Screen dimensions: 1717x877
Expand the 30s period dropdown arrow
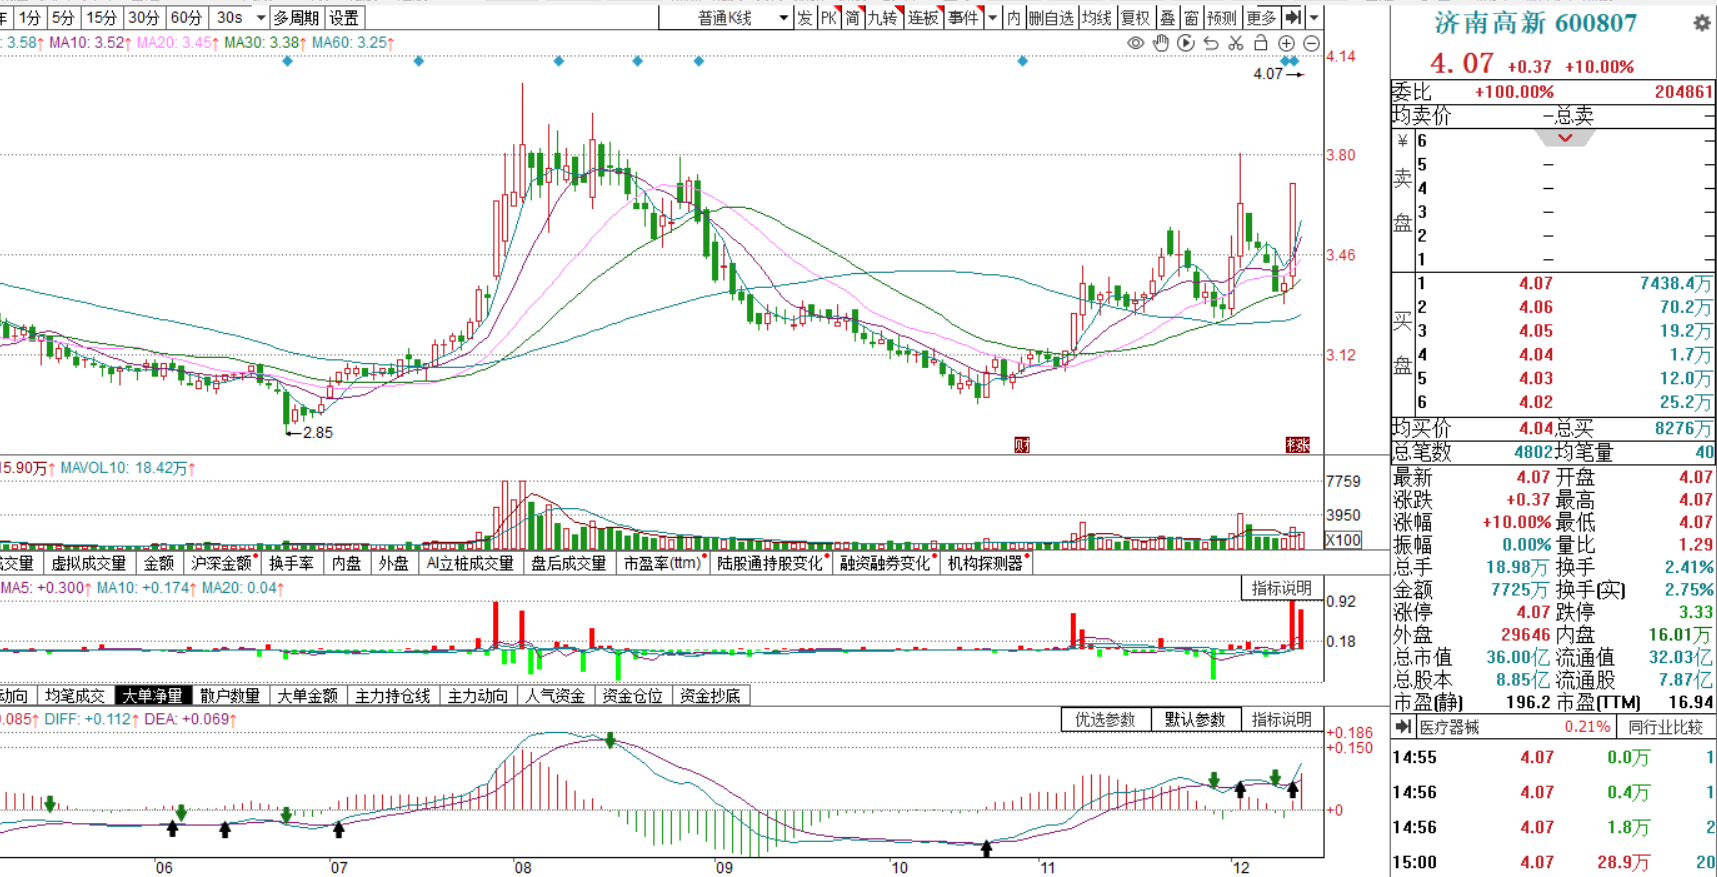[260, 18]
